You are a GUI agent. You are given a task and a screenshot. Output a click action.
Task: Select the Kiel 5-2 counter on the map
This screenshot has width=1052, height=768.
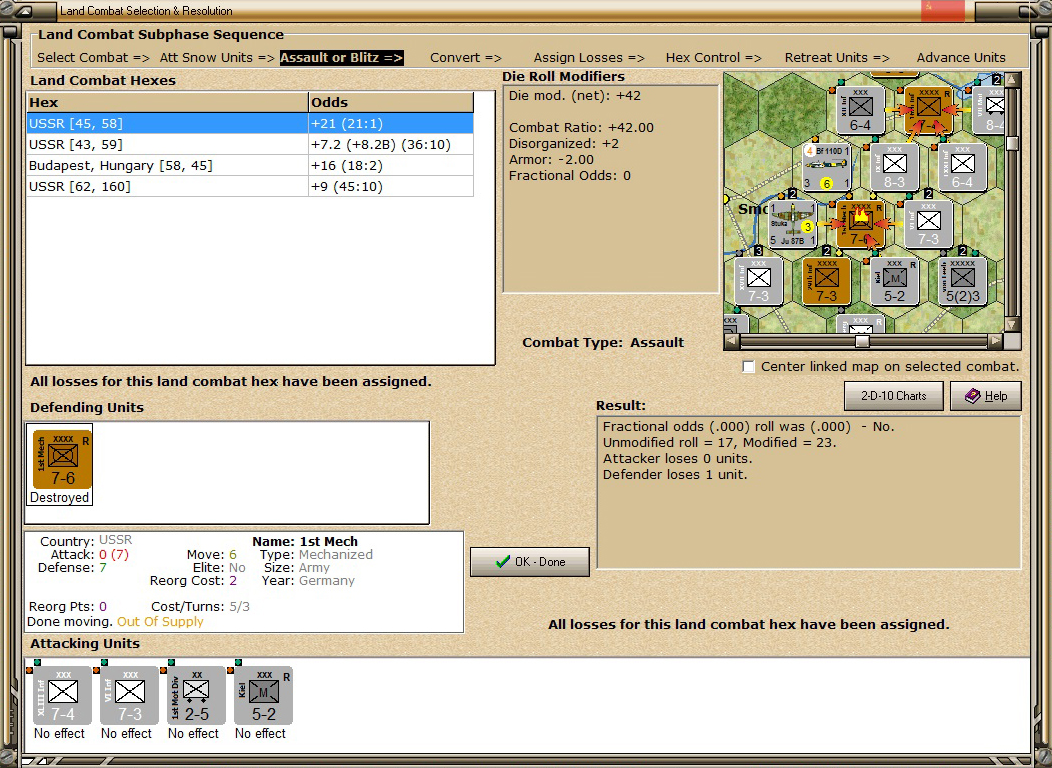tap(894, 282)
